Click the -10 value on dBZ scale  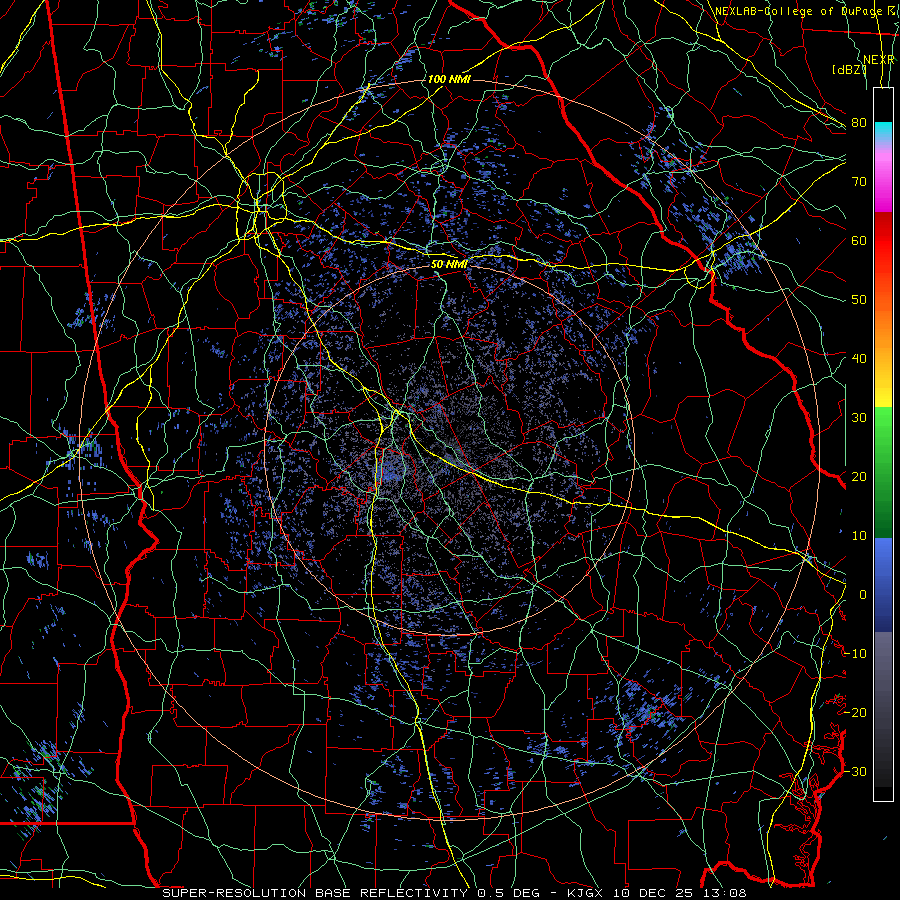click(856, 653)
